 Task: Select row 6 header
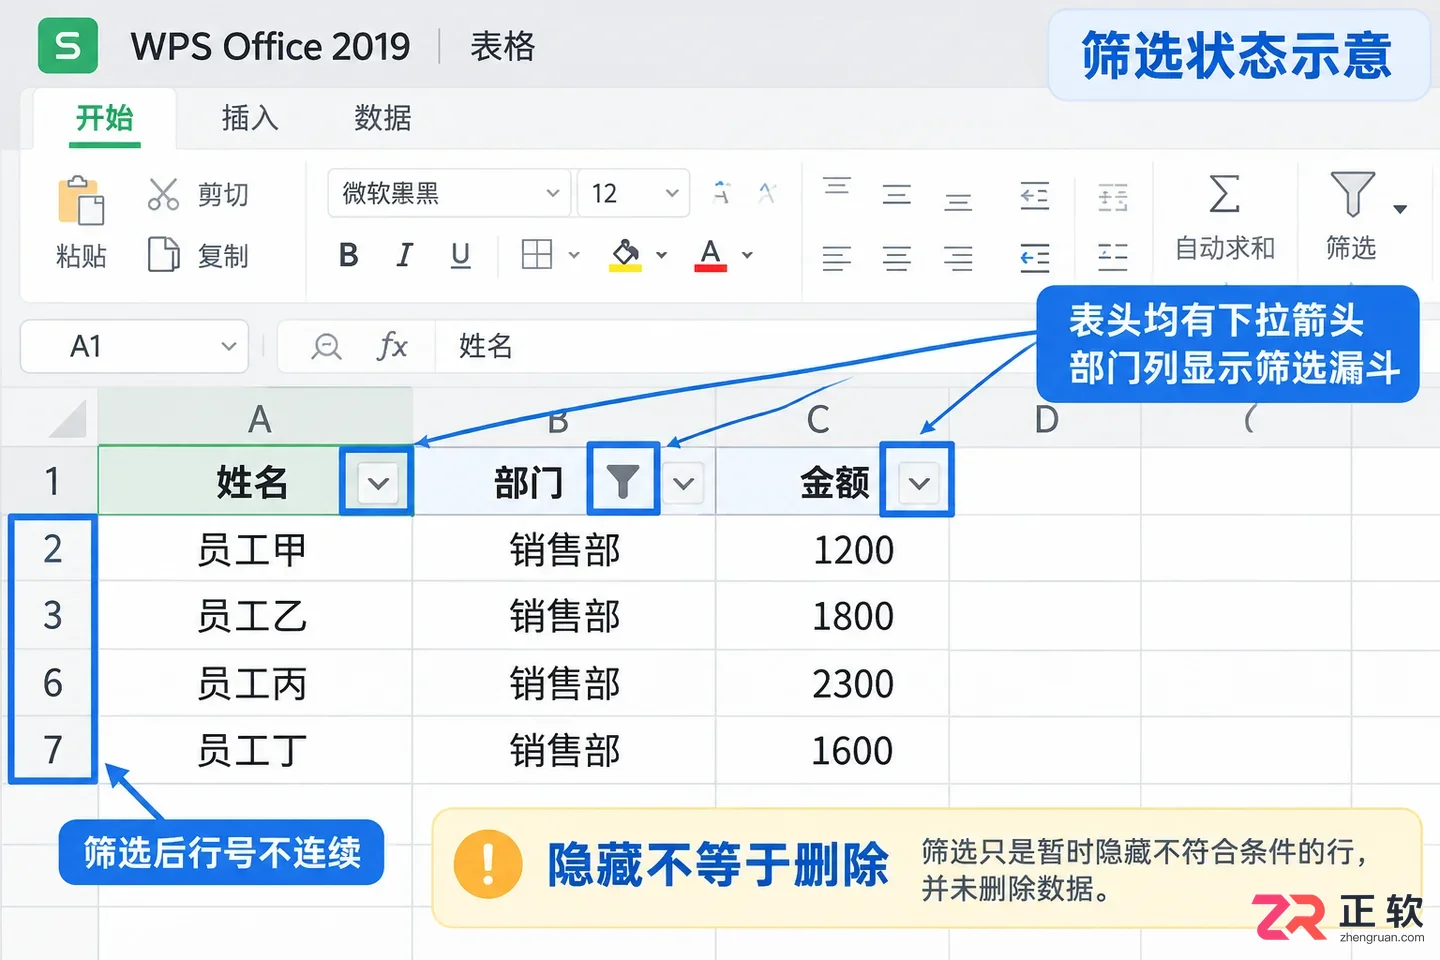[52, 683]
